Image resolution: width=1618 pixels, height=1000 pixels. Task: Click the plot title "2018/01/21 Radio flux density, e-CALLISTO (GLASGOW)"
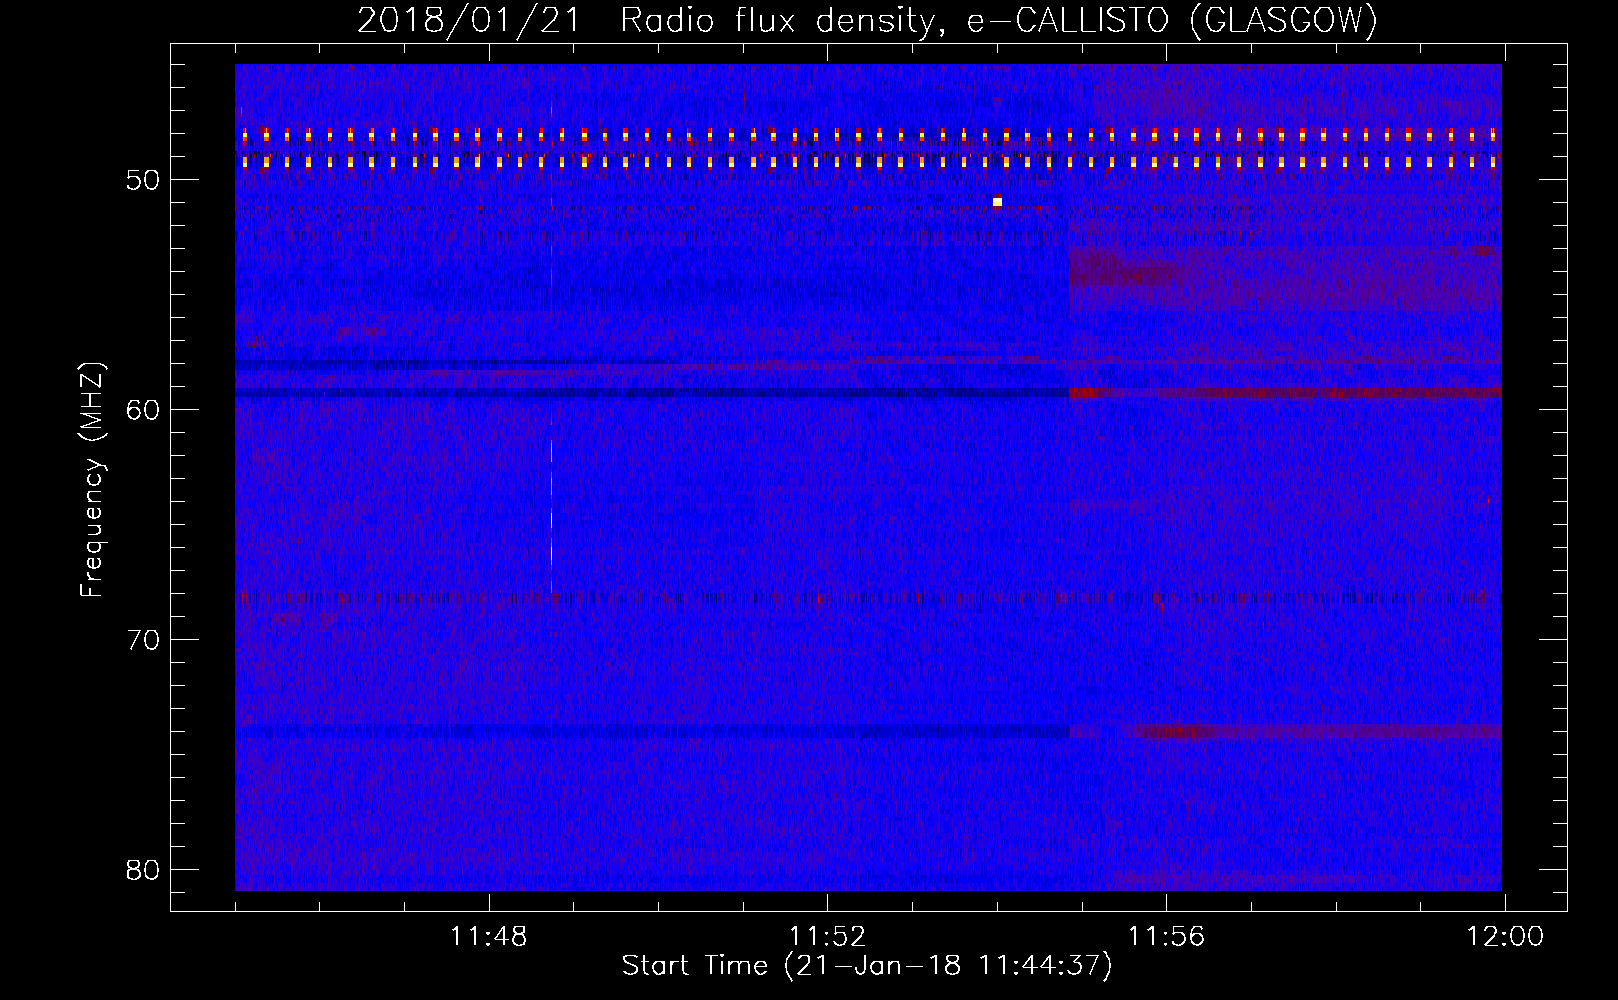click(x=867, y=20)
